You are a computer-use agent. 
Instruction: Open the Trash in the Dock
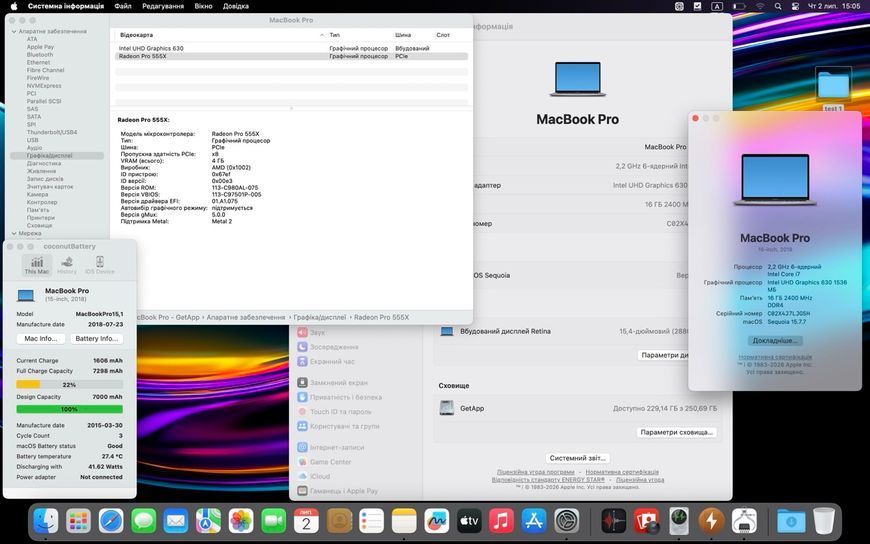[x=824, y=521]
